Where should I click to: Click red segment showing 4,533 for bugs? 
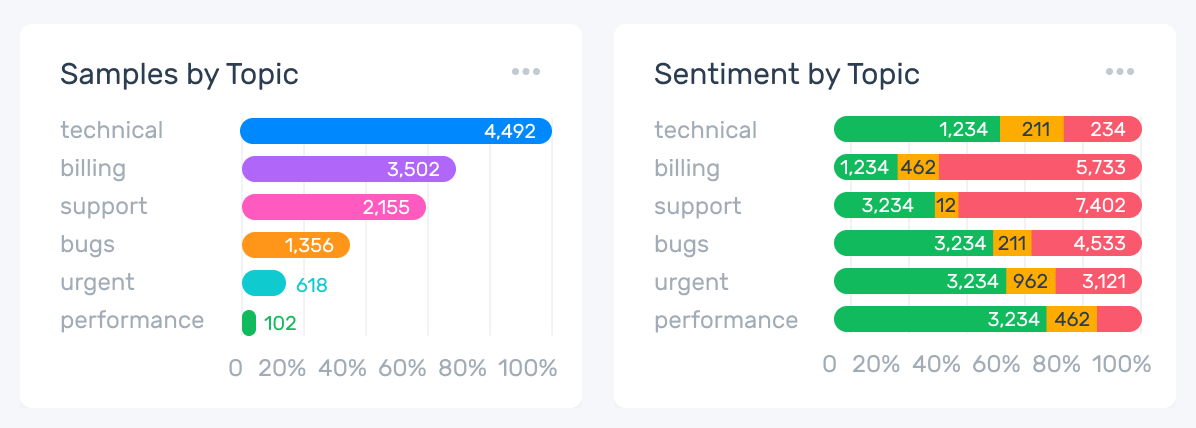click(1086, 244)
